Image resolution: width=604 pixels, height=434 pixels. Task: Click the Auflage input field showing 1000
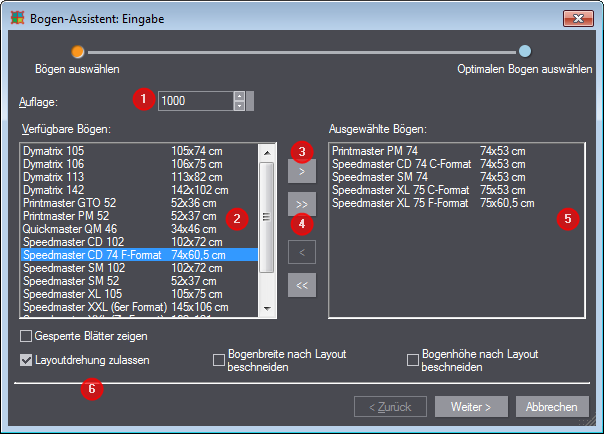(x=196, y=101)
